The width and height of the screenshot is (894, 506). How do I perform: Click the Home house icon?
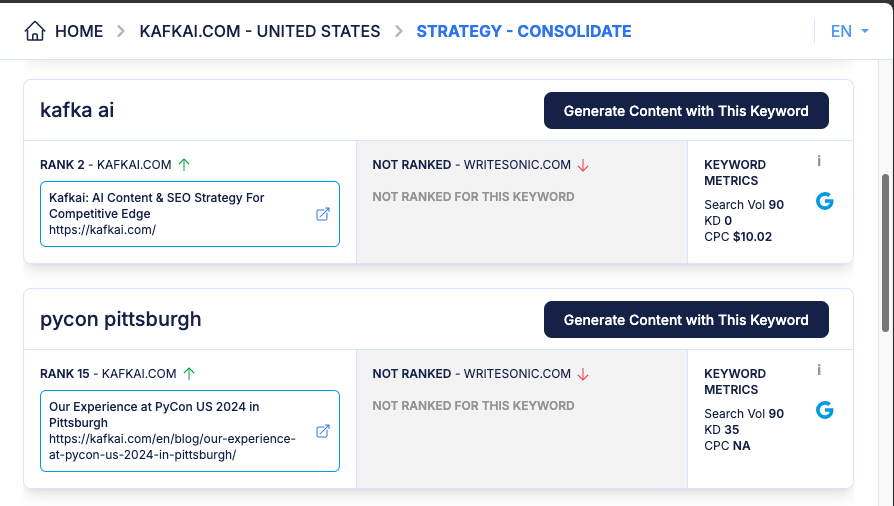tap(35, 31)
